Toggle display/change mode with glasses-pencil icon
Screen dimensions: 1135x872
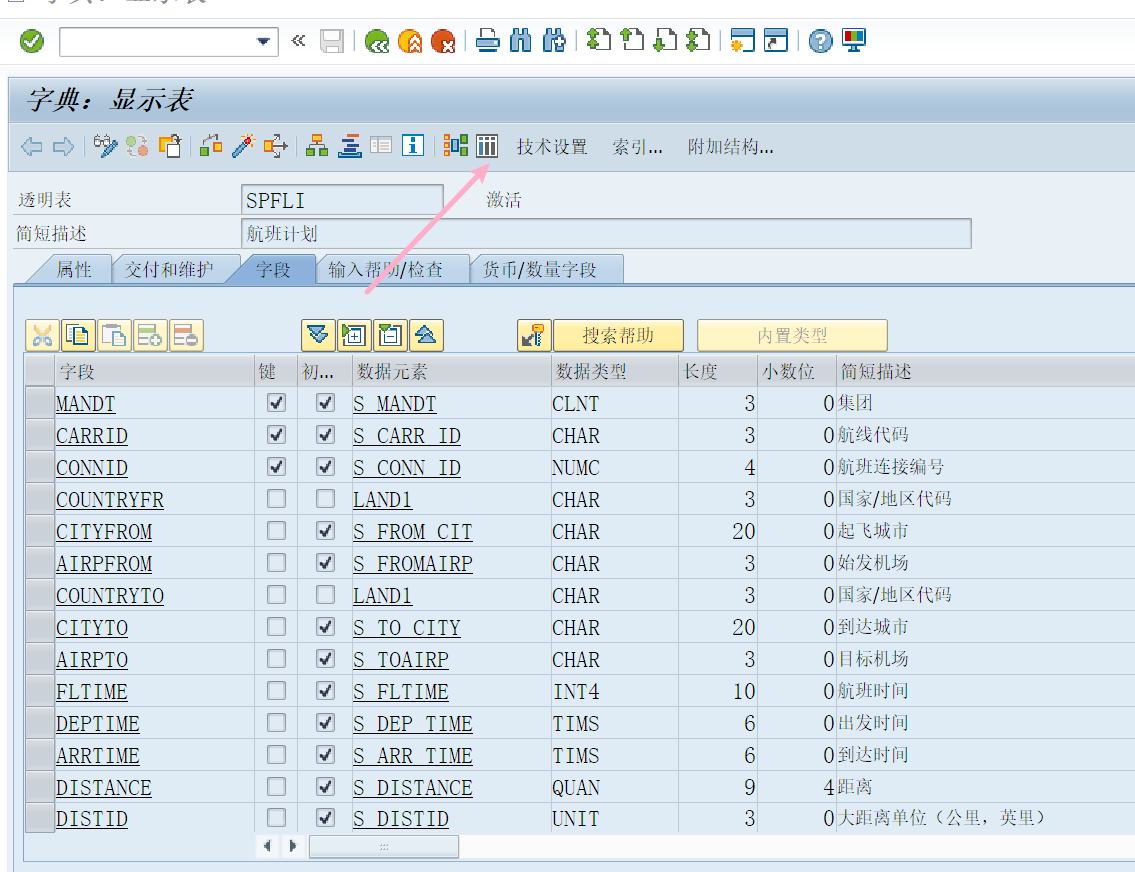coord(104,146)
